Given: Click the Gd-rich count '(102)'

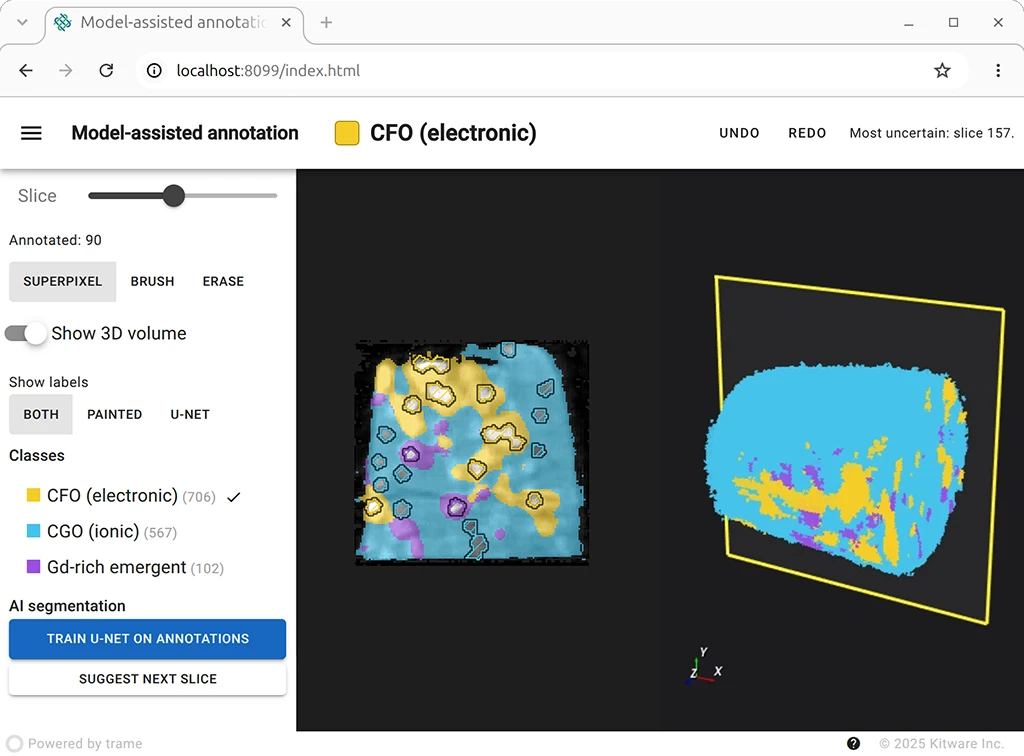Looking at the screenshot, I should pyautogui.click(x=208, y=569).
